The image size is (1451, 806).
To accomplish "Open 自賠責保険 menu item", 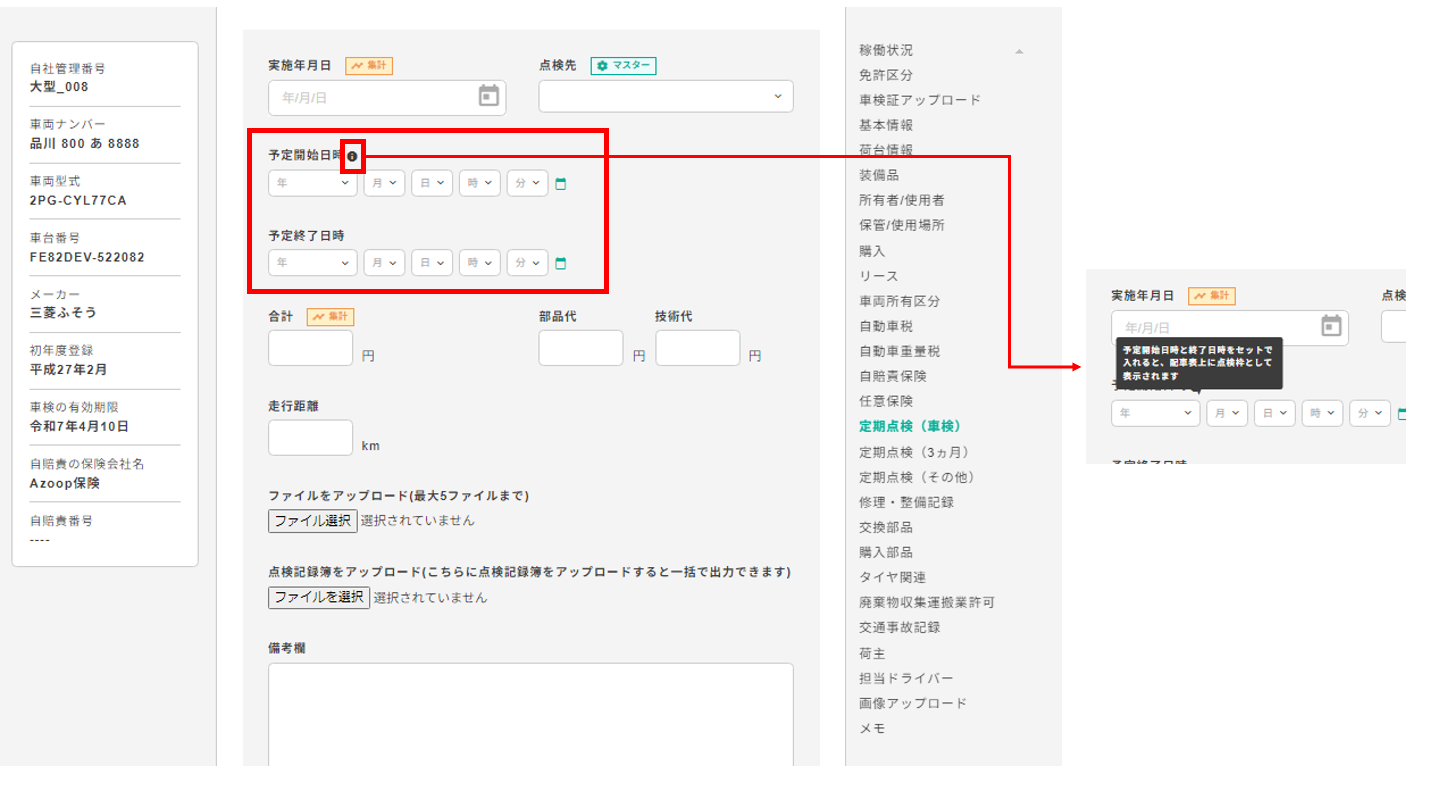I will click(x=893, y=376).
